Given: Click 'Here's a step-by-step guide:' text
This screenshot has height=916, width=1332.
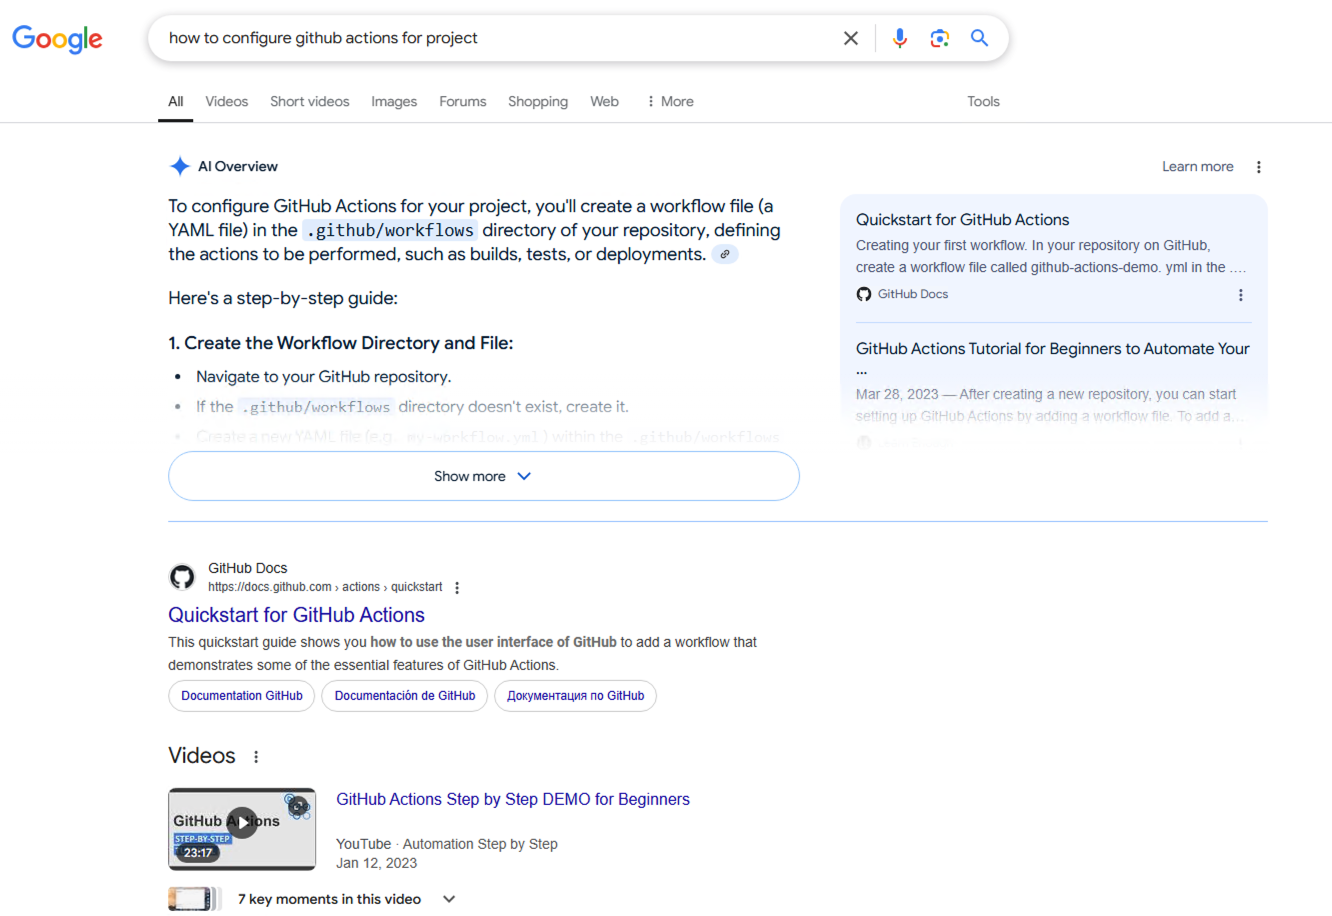Looking at the screenshot, I should [283, 298].
